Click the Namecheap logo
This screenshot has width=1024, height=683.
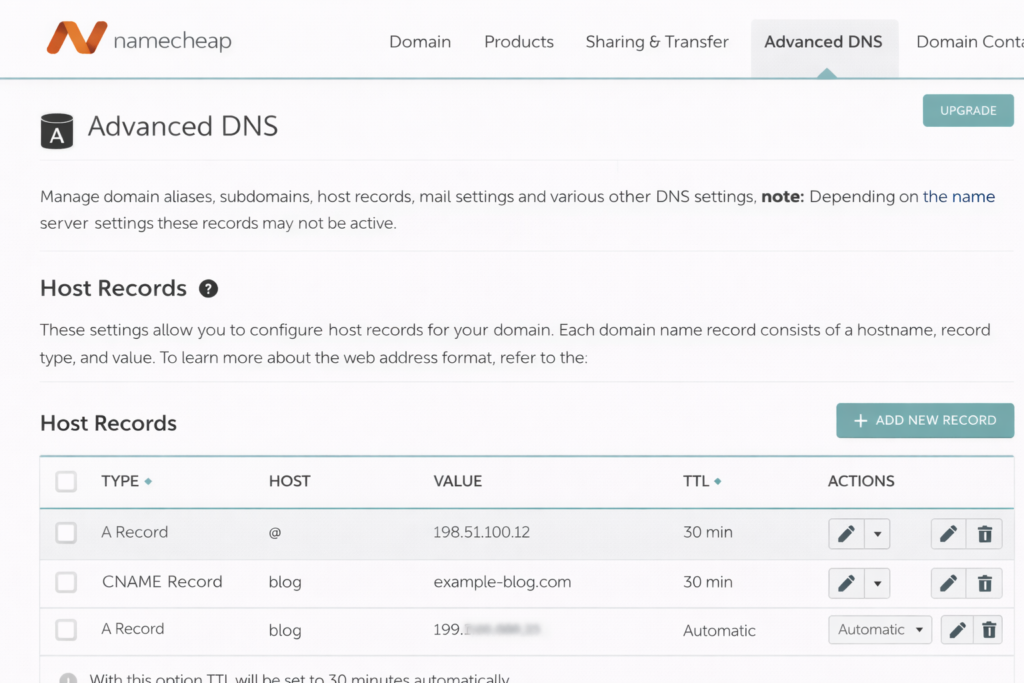tap(138, 40)
